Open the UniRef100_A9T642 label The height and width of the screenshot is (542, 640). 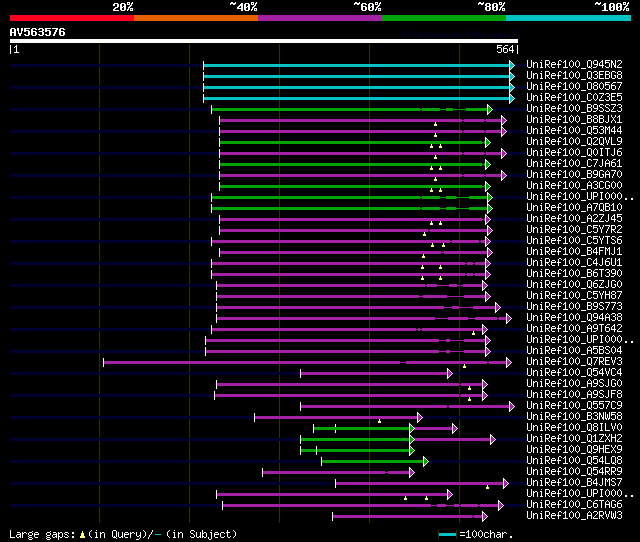click(574, 329)
